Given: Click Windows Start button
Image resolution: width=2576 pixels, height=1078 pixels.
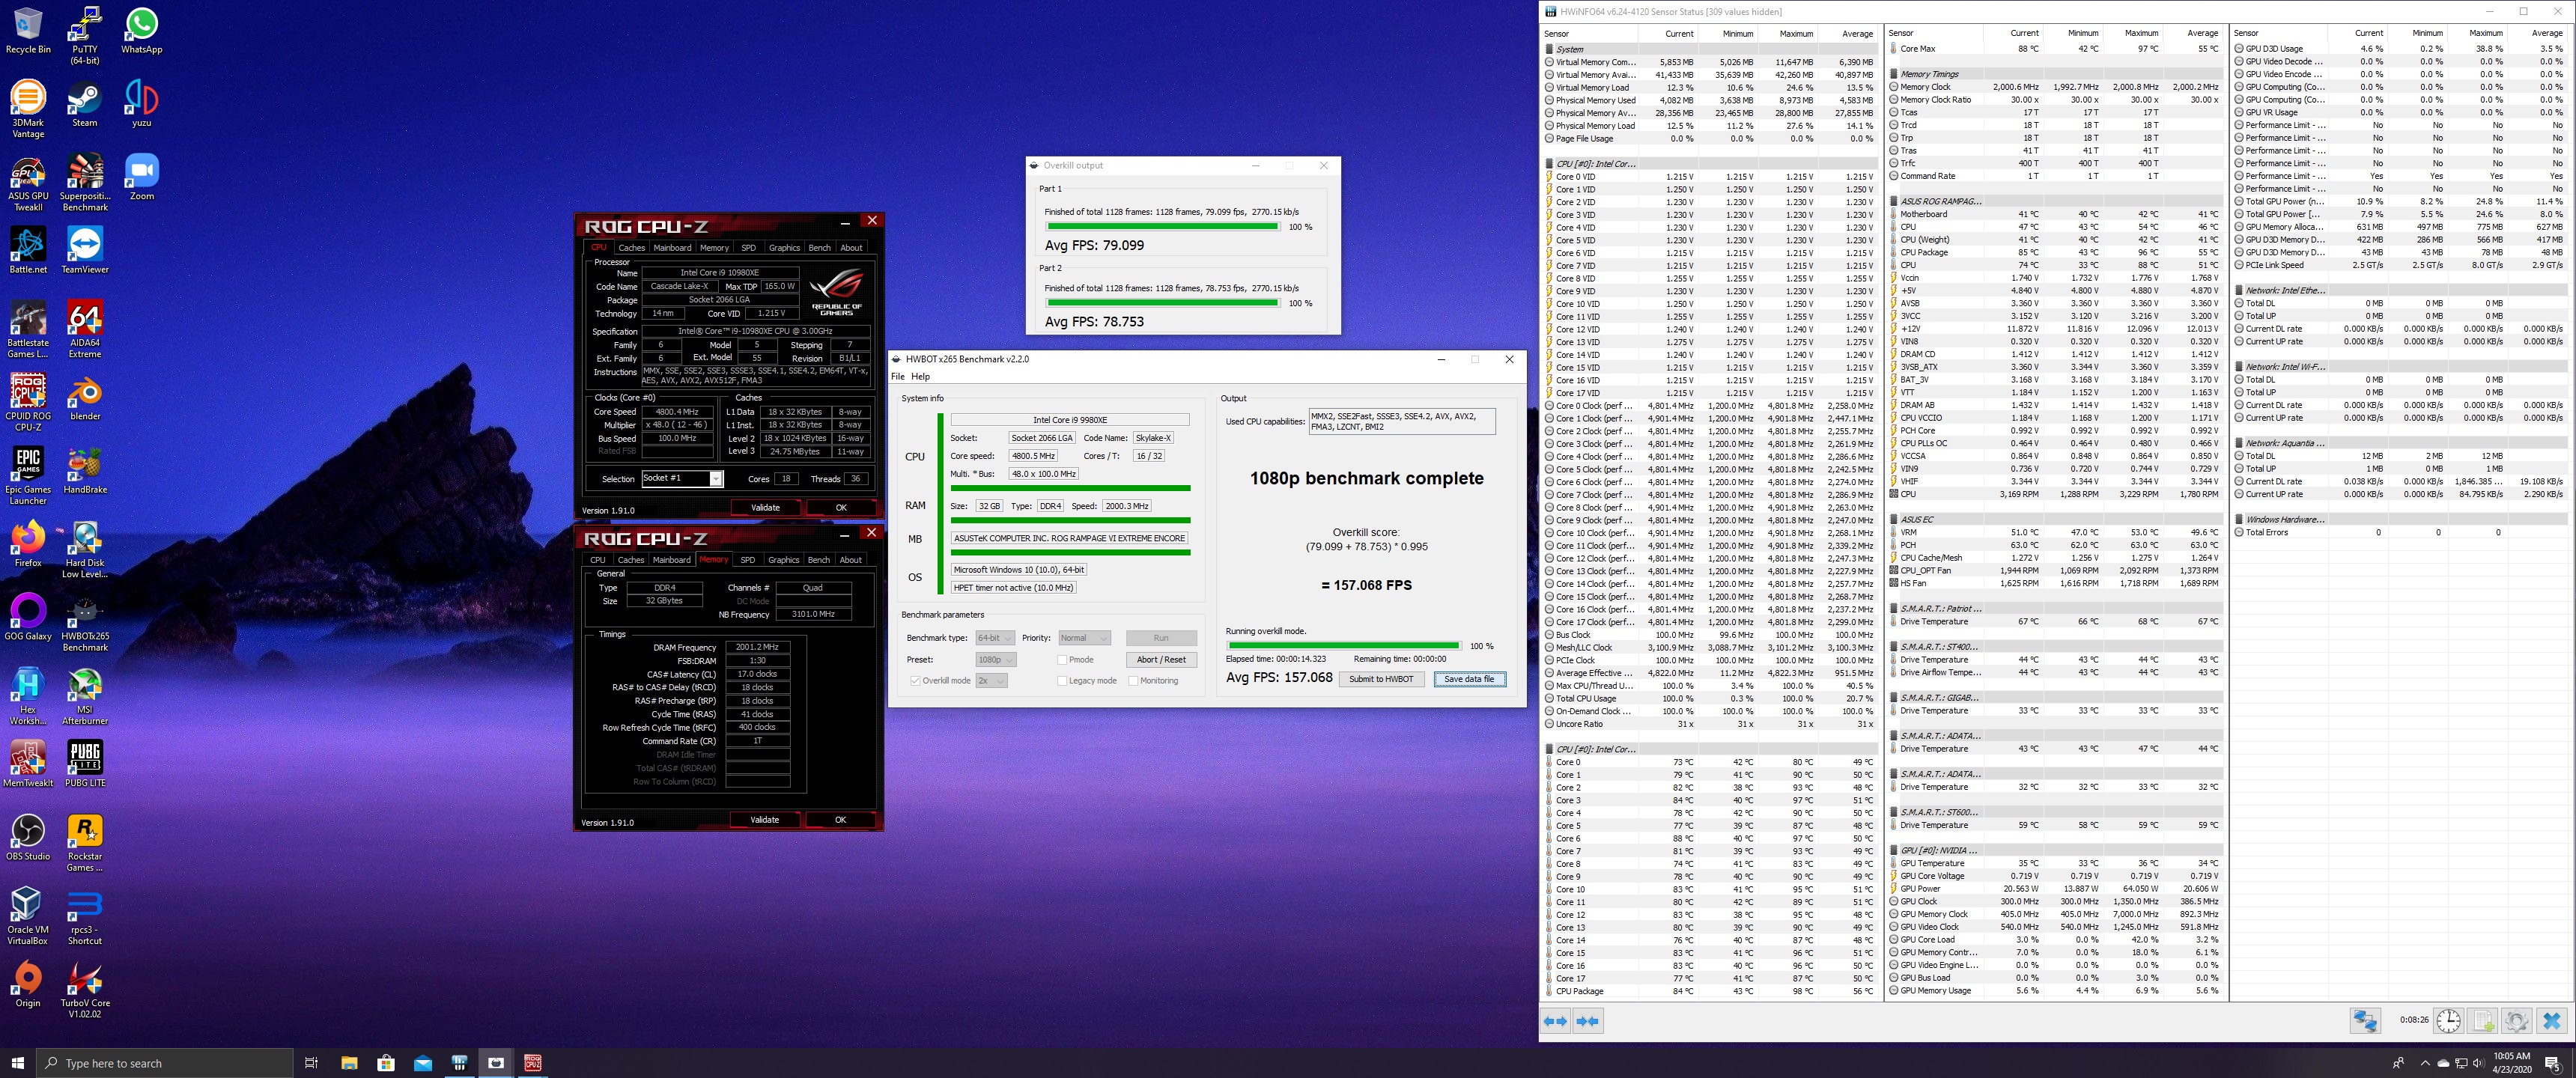Looking at the screenshot, I should [17, 1063].
